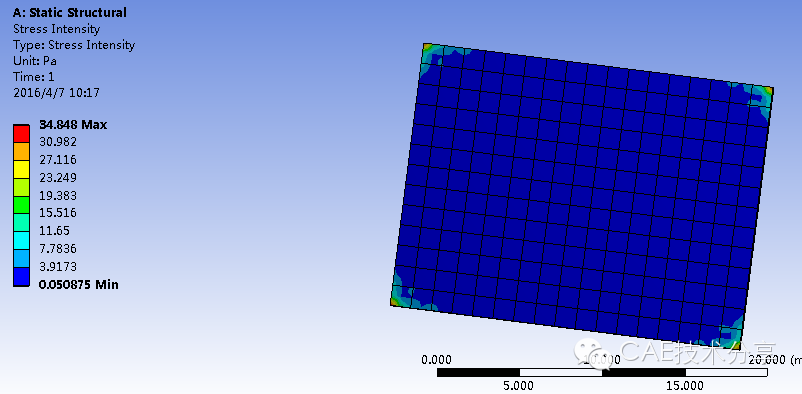Click the '0.050875 Min' legend label
This screenshot has height=394, width=802.
79,284
